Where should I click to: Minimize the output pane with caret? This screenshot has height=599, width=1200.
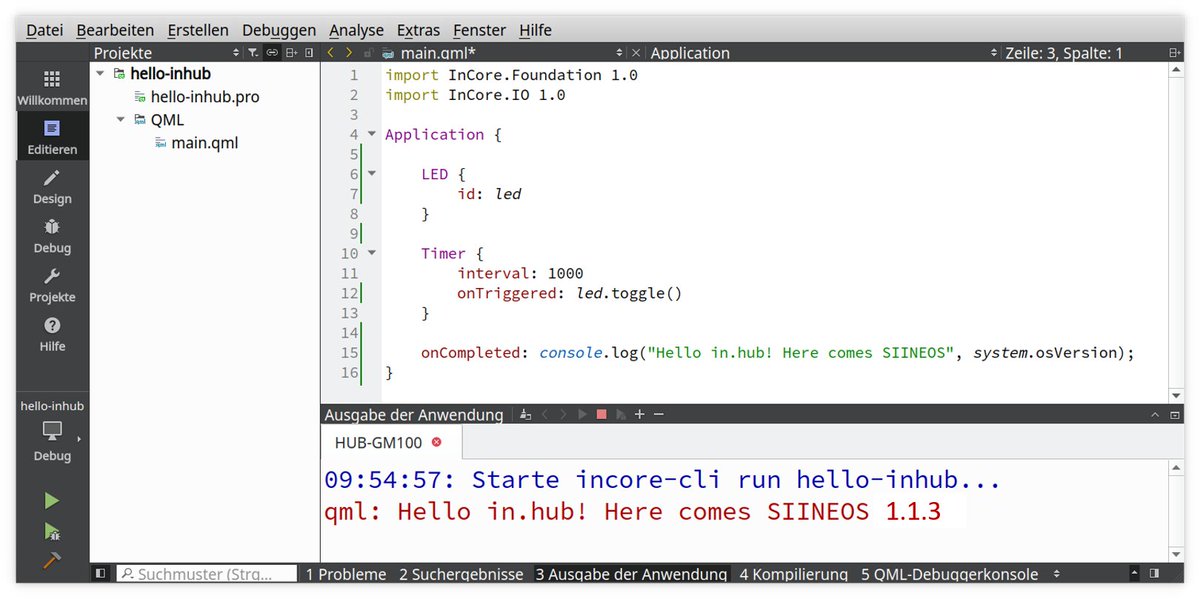1156,414
